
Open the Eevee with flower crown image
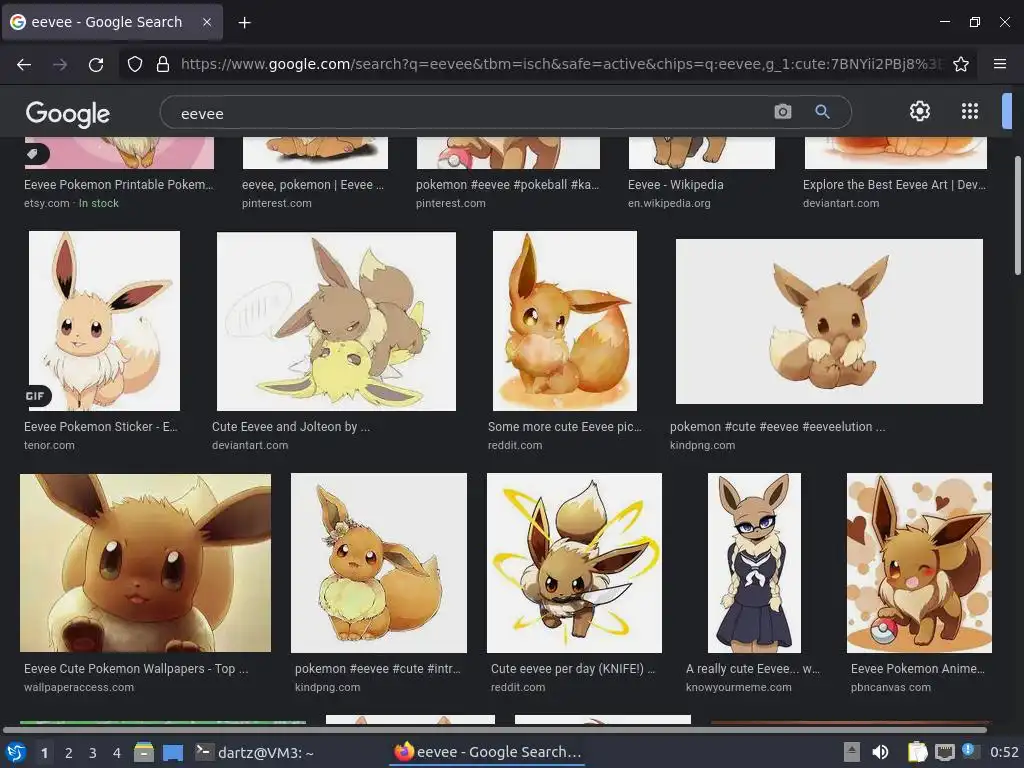click(379, 563)
